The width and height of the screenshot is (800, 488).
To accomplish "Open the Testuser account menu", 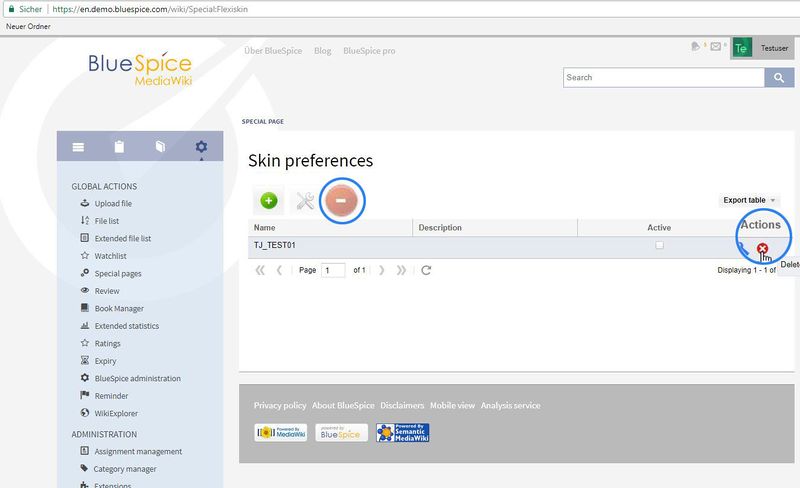I will pyautogui.click(x=763, y=48).
